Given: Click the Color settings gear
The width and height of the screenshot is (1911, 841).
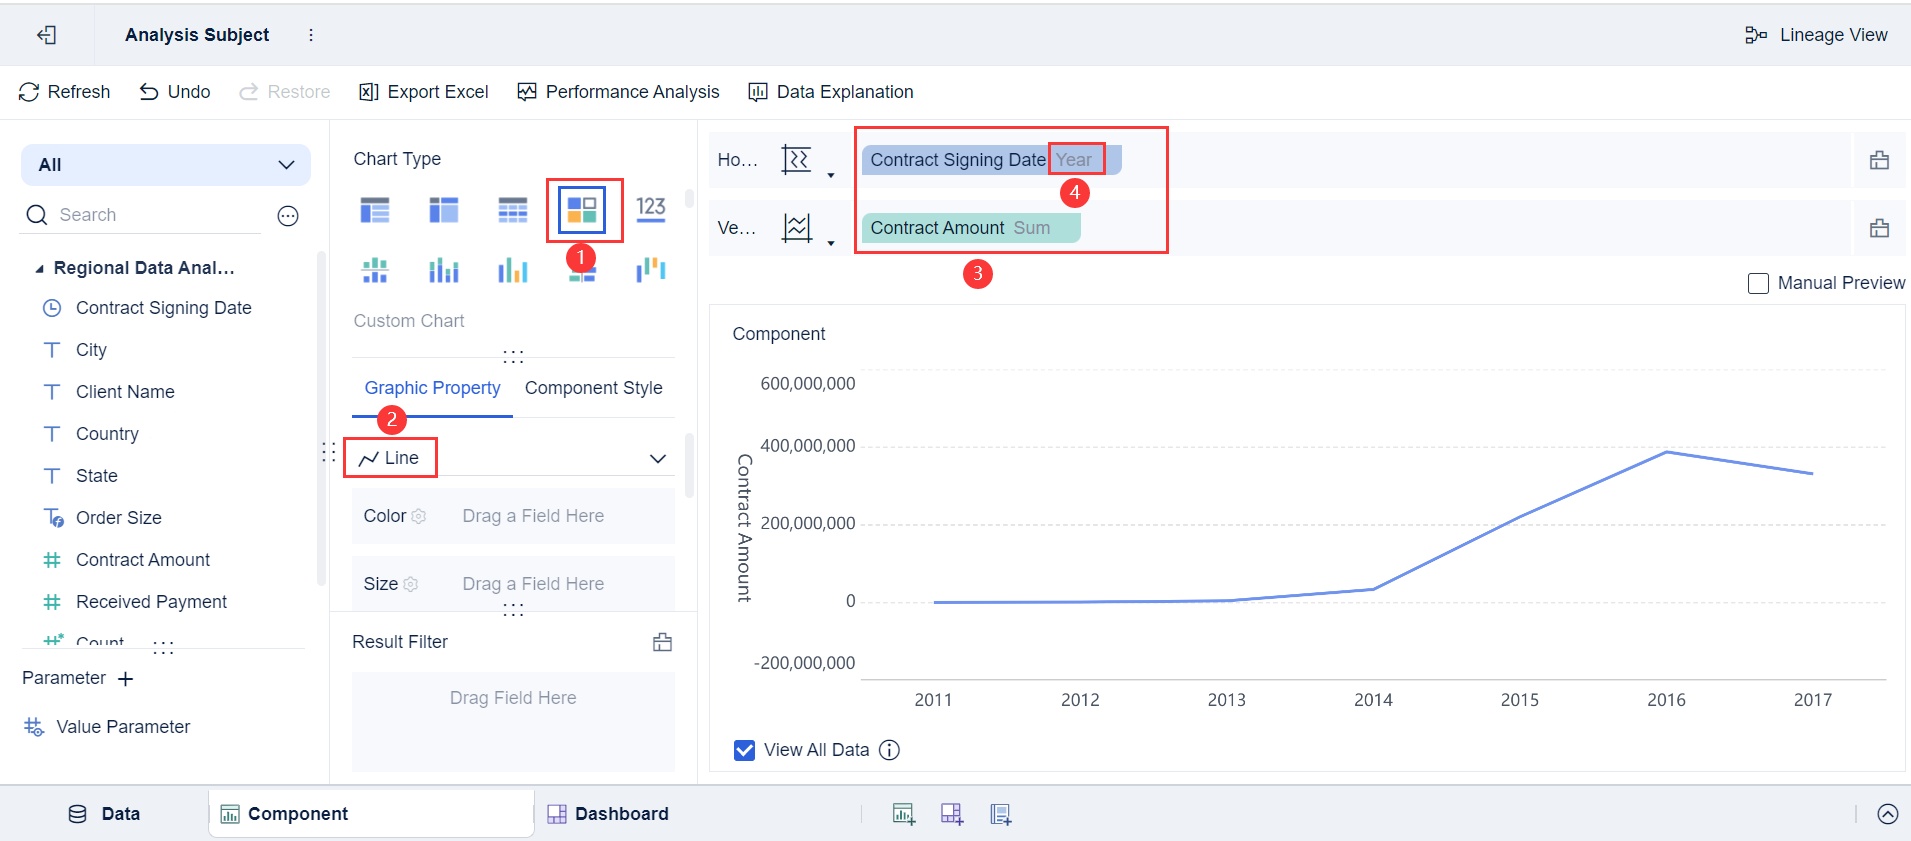Looking at the screenshot, I should [x=419, y=517].
